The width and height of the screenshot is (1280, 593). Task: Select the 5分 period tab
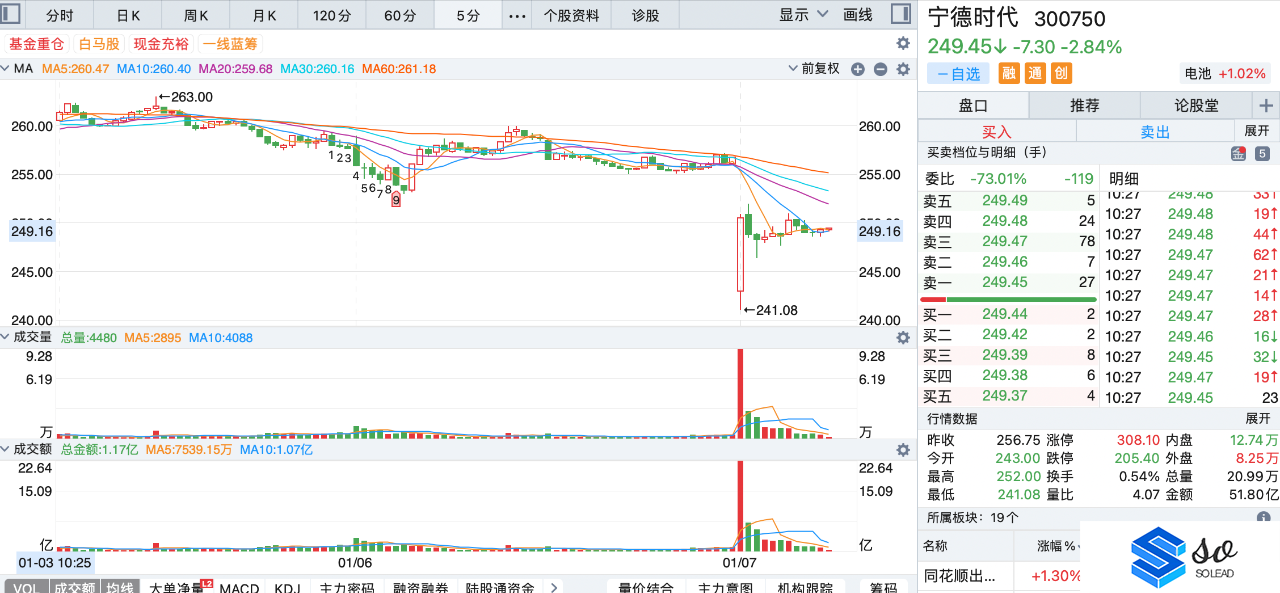468,15
